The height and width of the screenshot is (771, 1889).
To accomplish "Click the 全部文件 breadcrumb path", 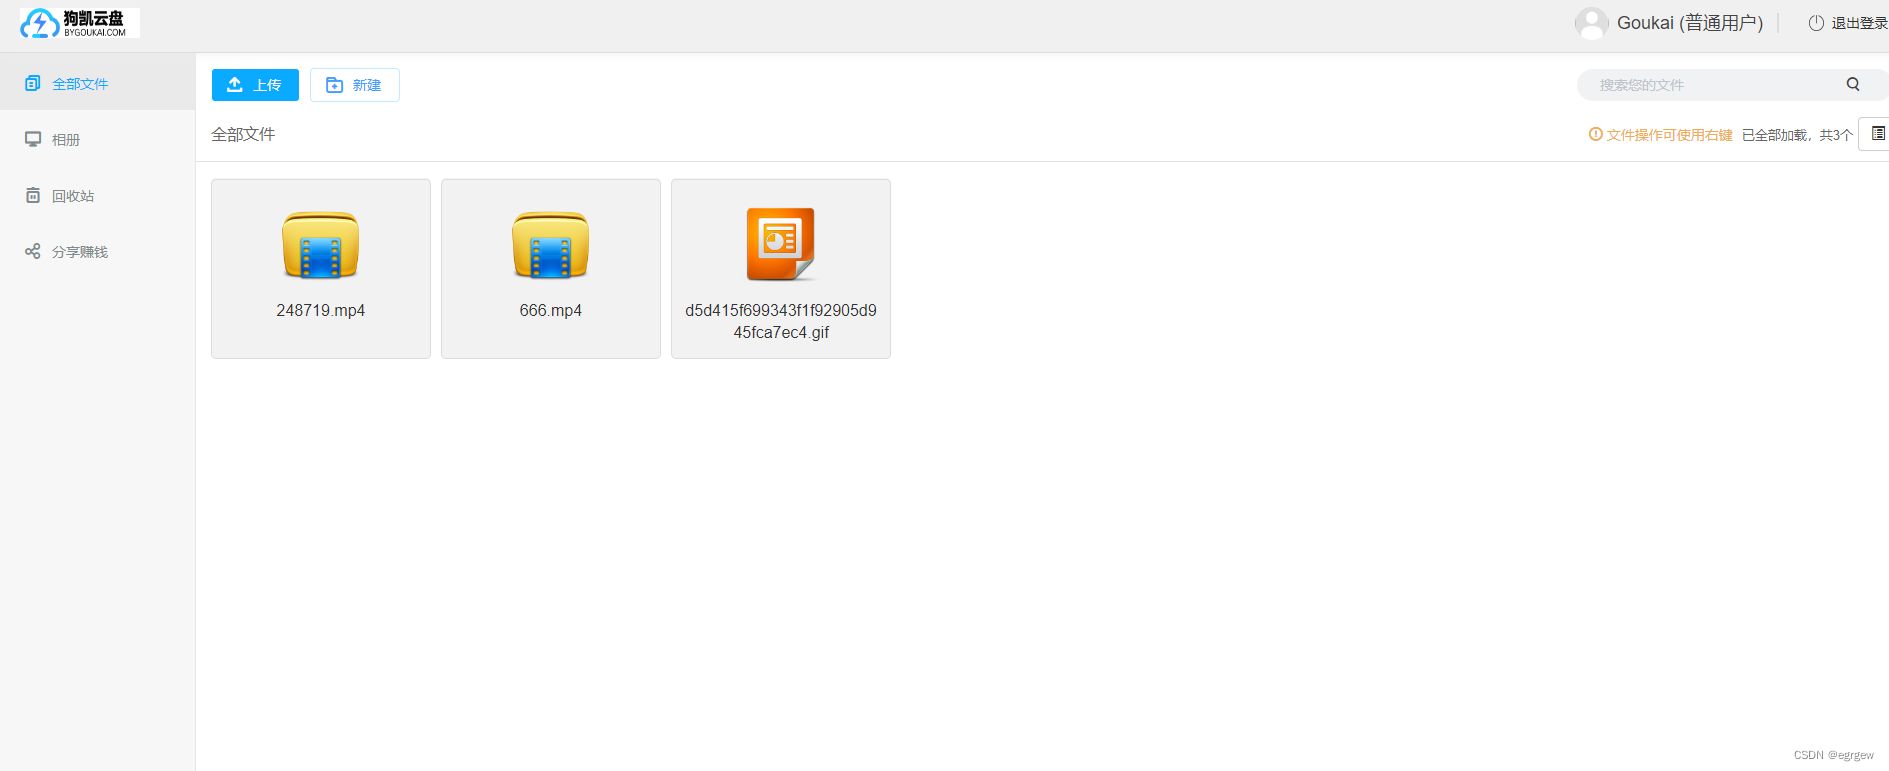I will pyautogui.click(x=243, y=134).
